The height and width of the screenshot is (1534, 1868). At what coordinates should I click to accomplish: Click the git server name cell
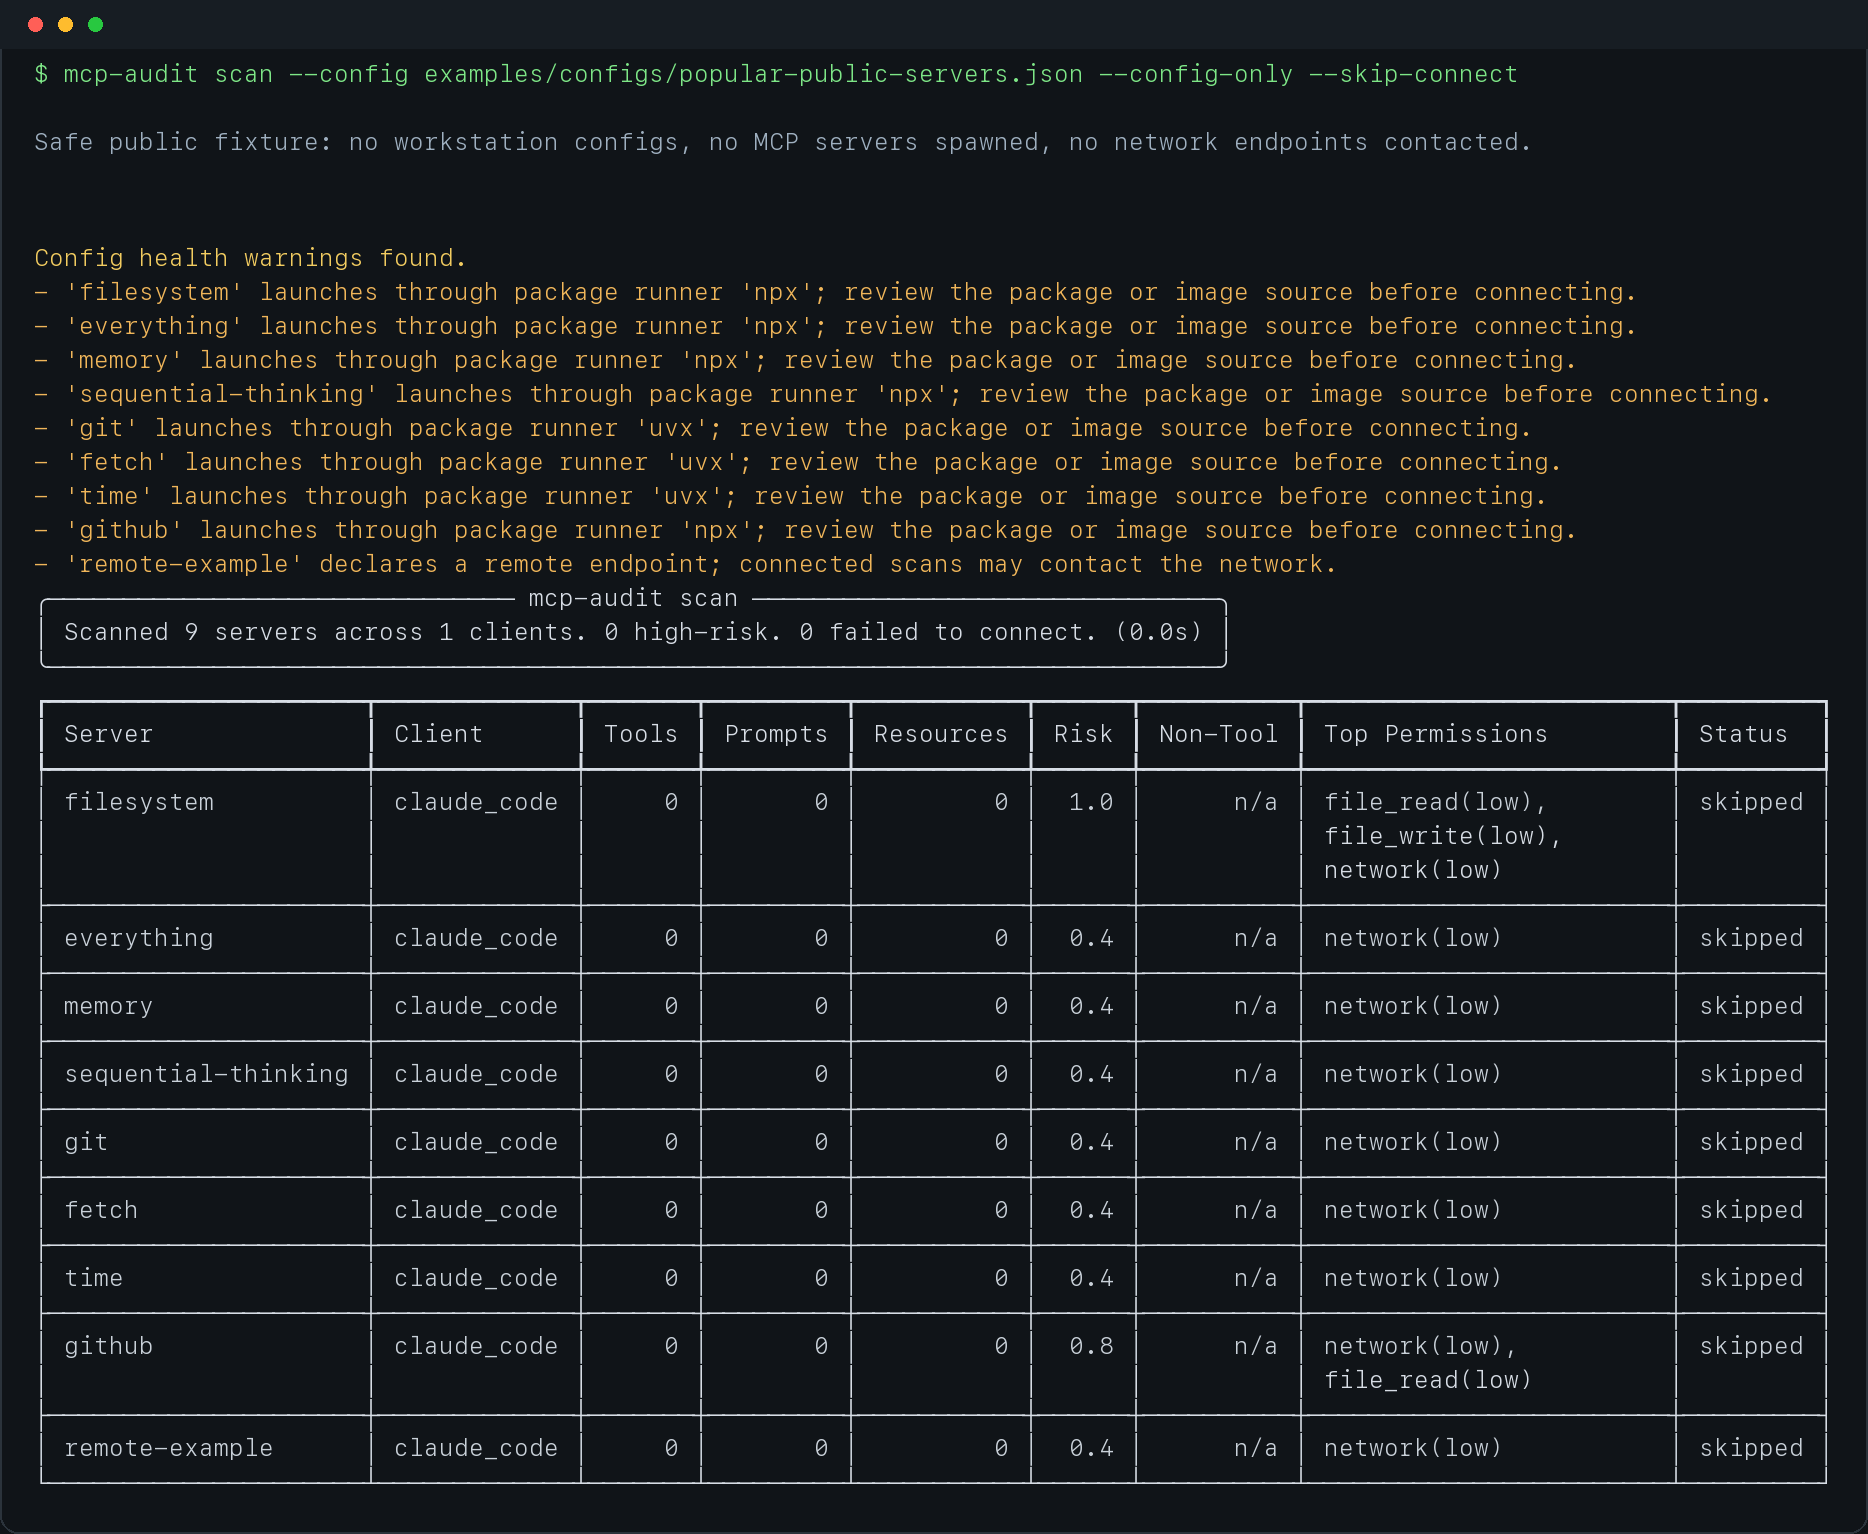[x=86, y=1142]
